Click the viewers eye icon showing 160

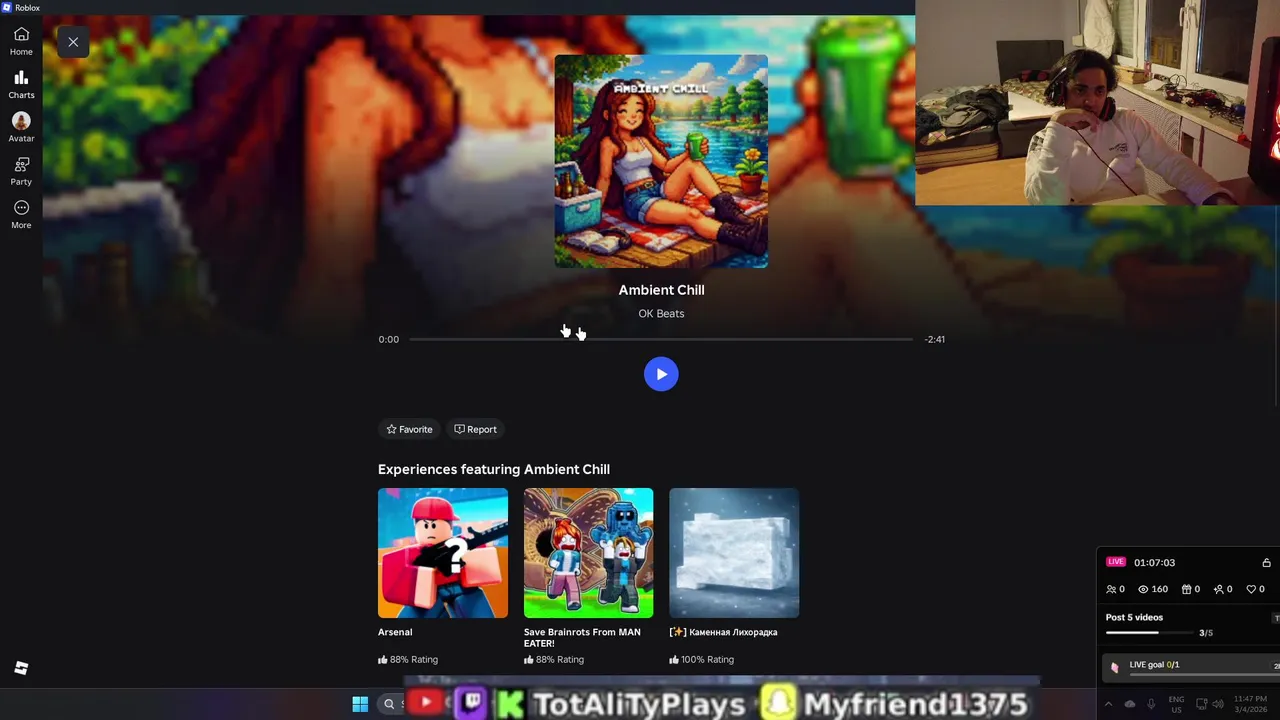pos(1144,589)
